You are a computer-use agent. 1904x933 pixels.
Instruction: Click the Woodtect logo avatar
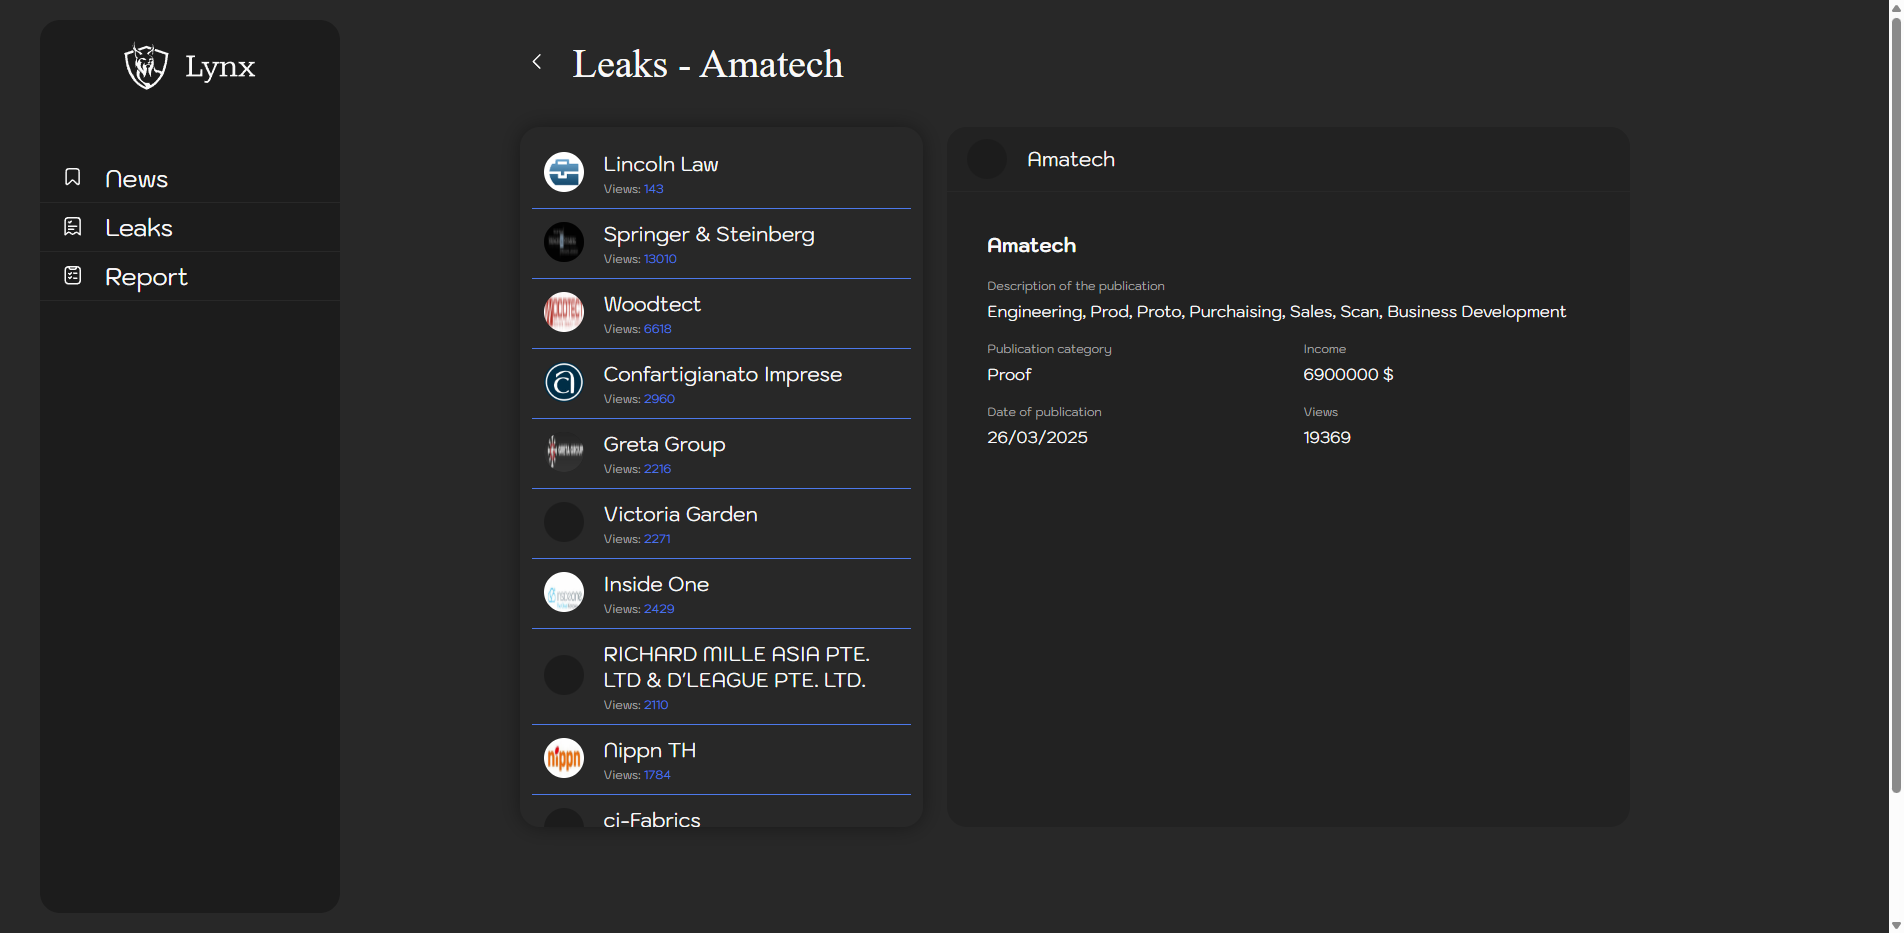point(564,312)
